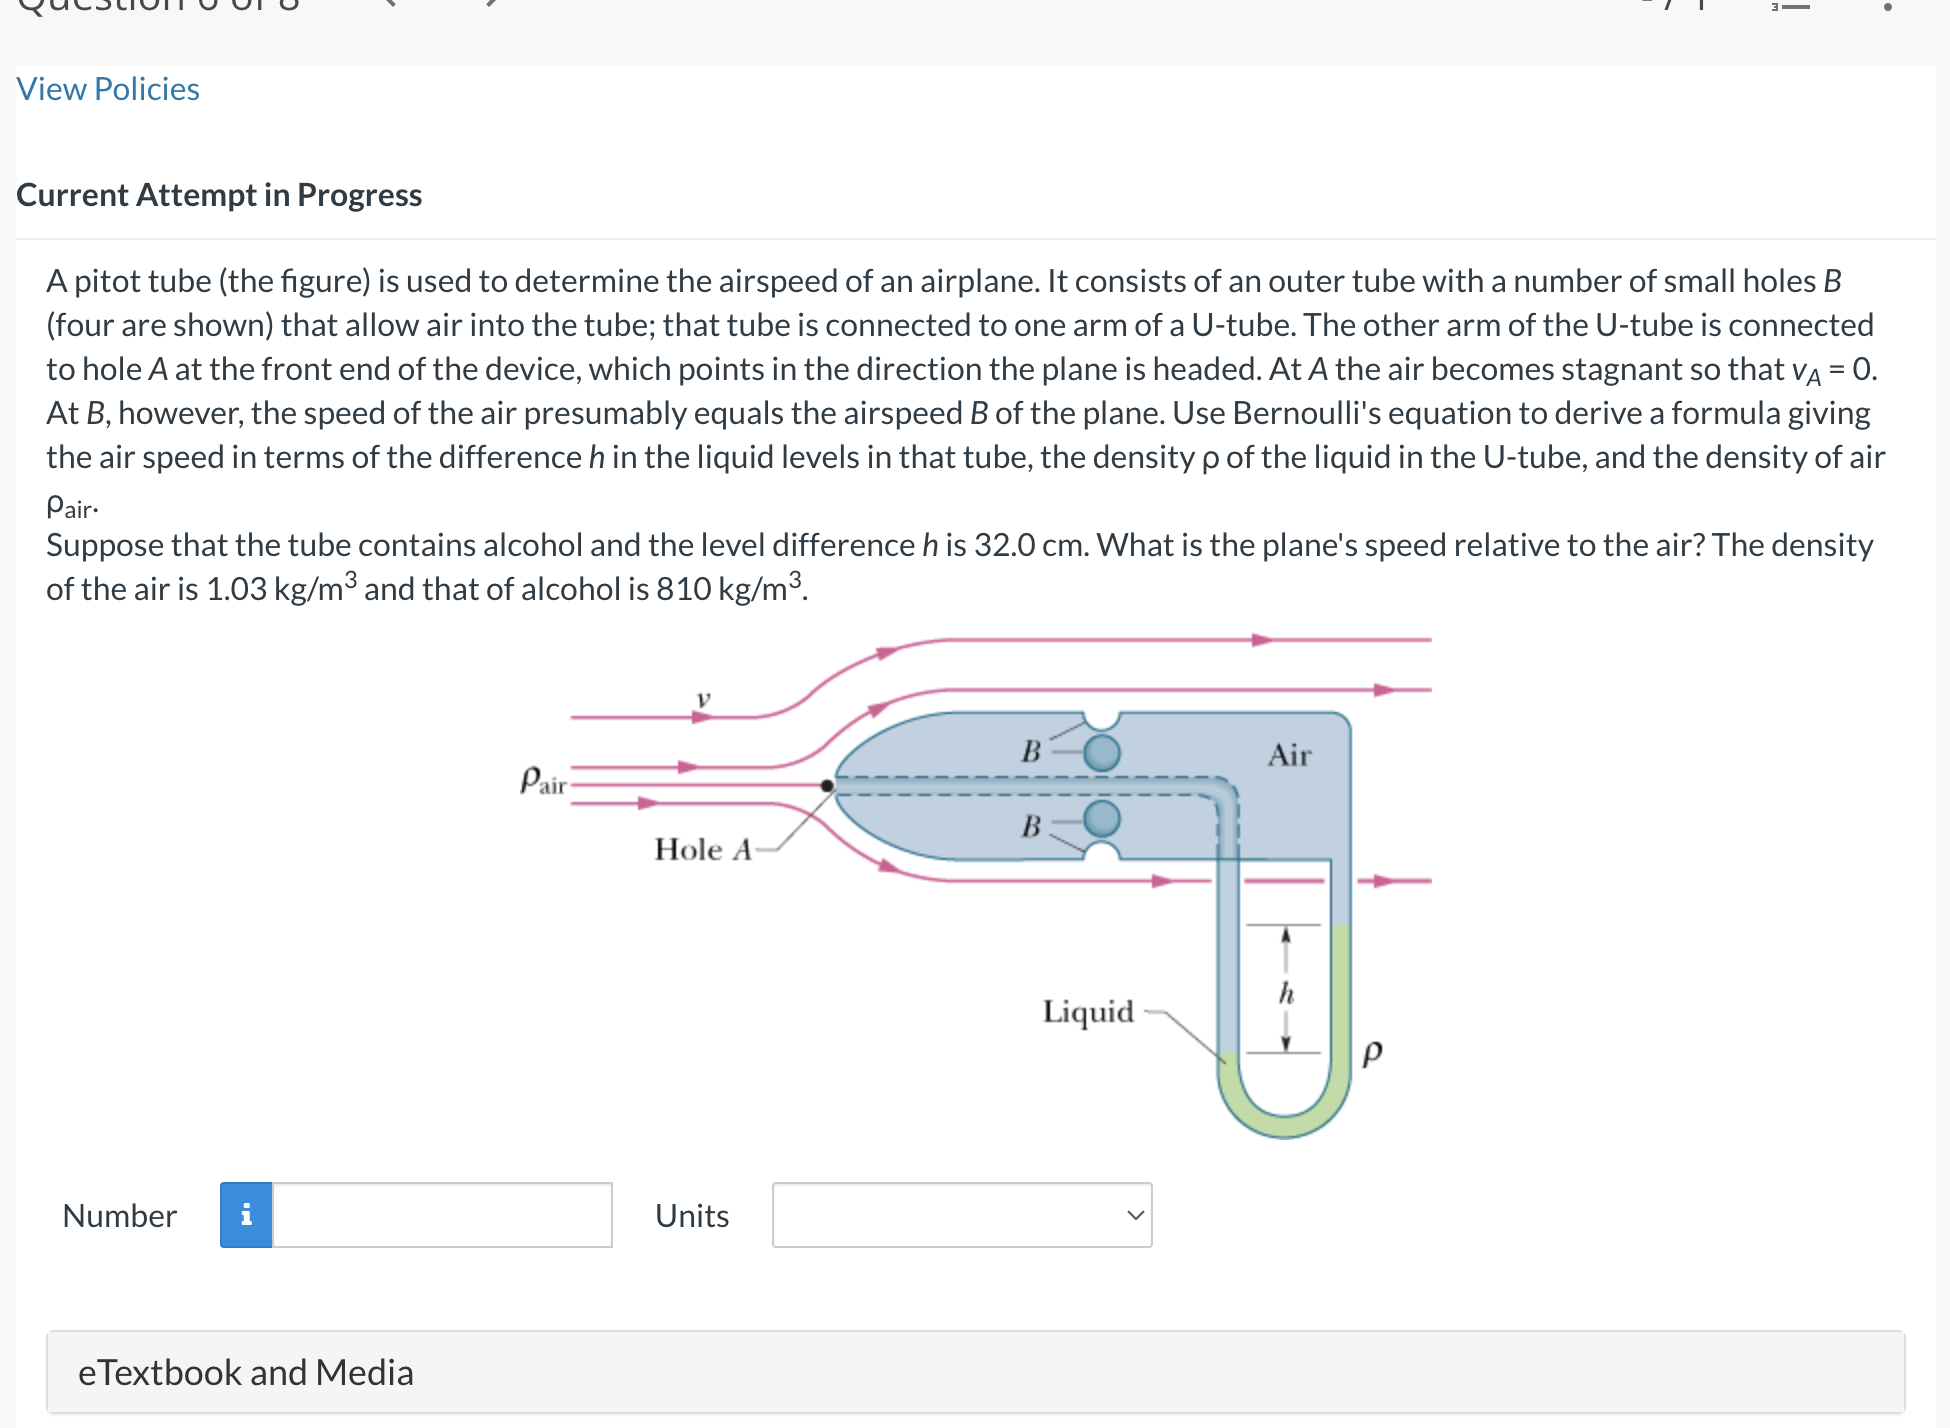Open the Units dropdown
This screenshot has width=1950, height=1428.
(x=961, y=1215)
